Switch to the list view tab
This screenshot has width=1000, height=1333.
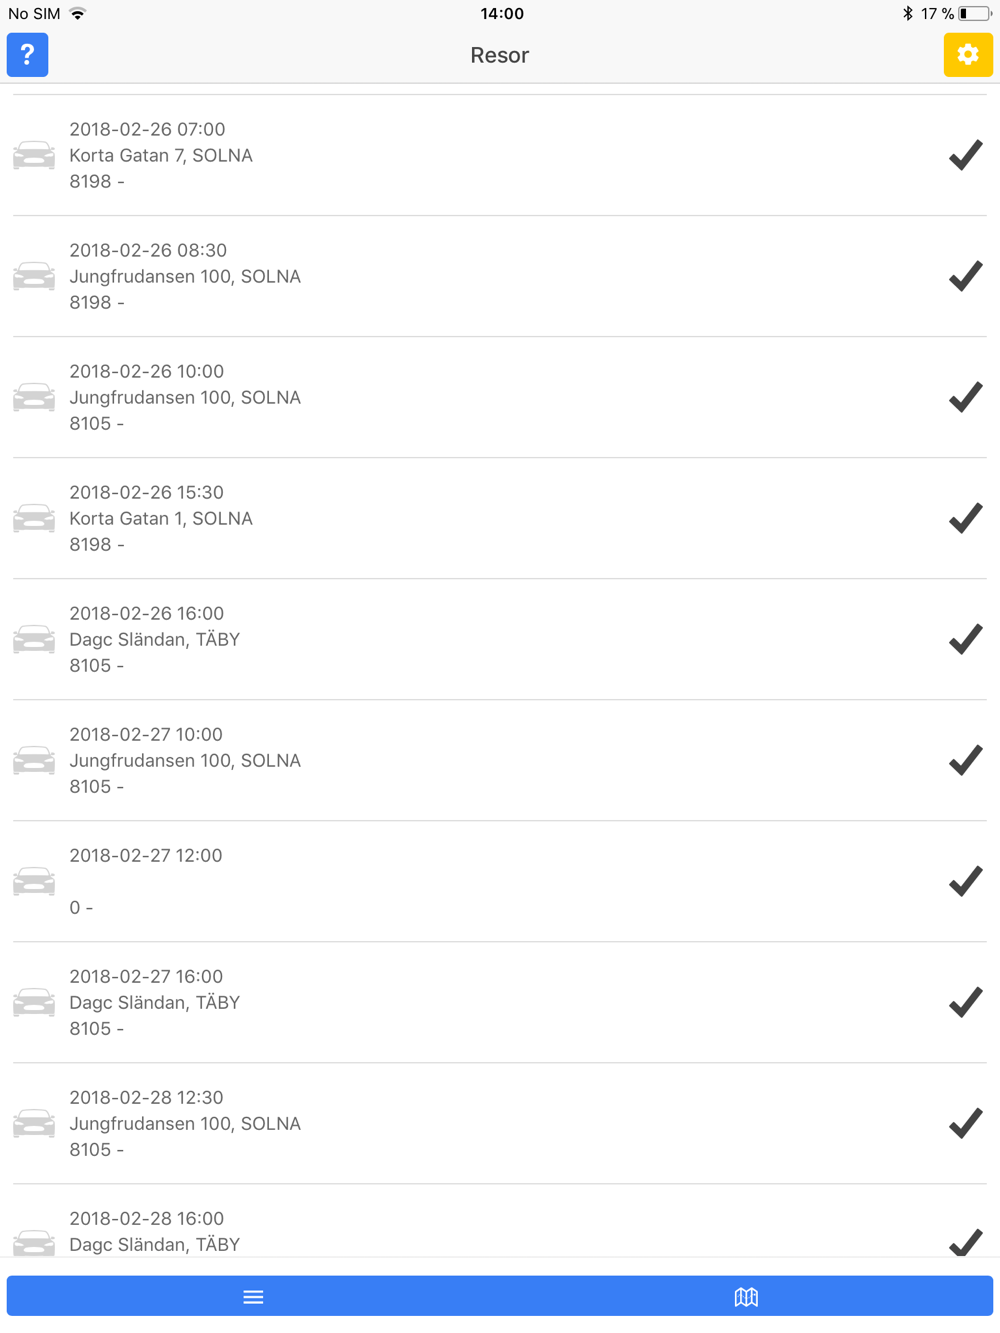pyautogui.click(x=253, y=1297)
